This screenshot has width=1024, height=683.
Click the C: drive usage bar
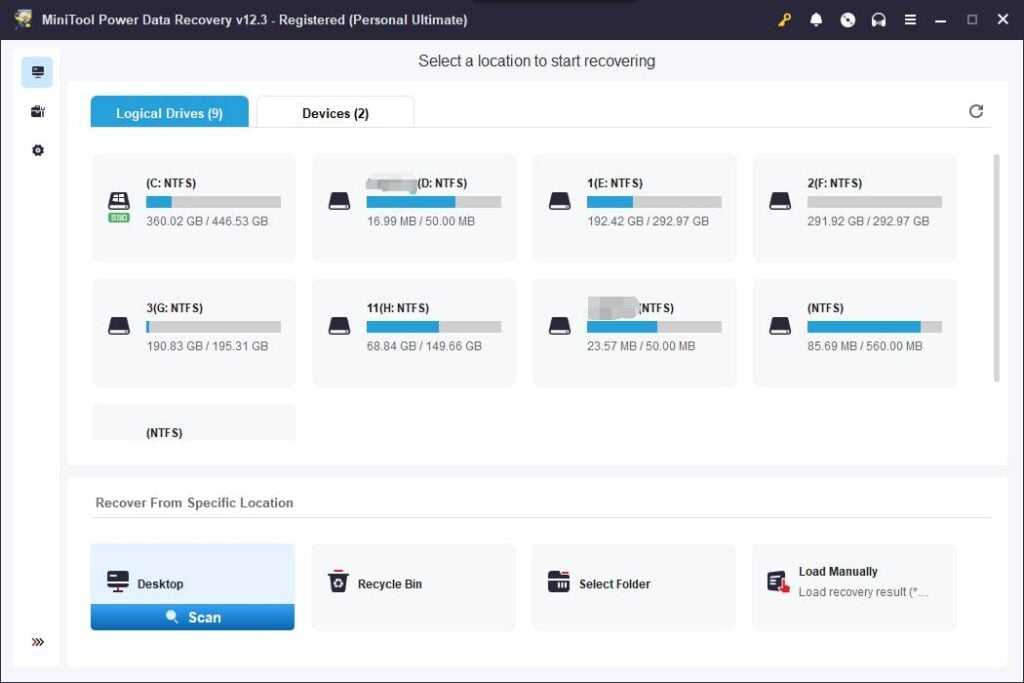point(214,202)
